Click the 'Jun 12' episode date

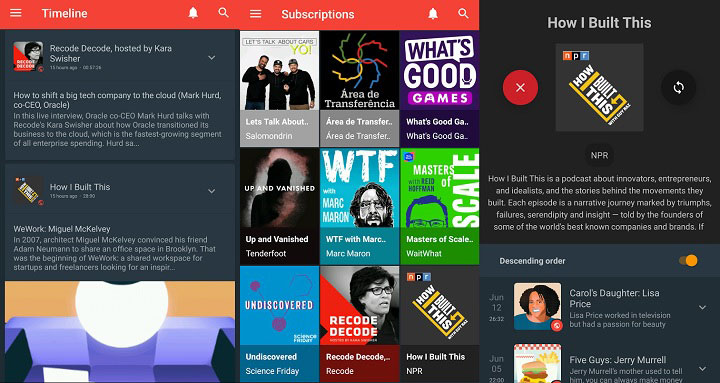pos(496,302)
